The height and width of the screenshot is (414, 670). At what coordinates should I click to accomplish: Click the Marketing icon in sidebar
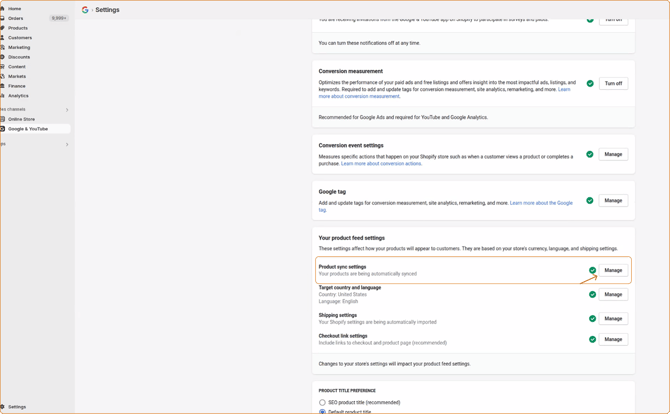point(2,47)
